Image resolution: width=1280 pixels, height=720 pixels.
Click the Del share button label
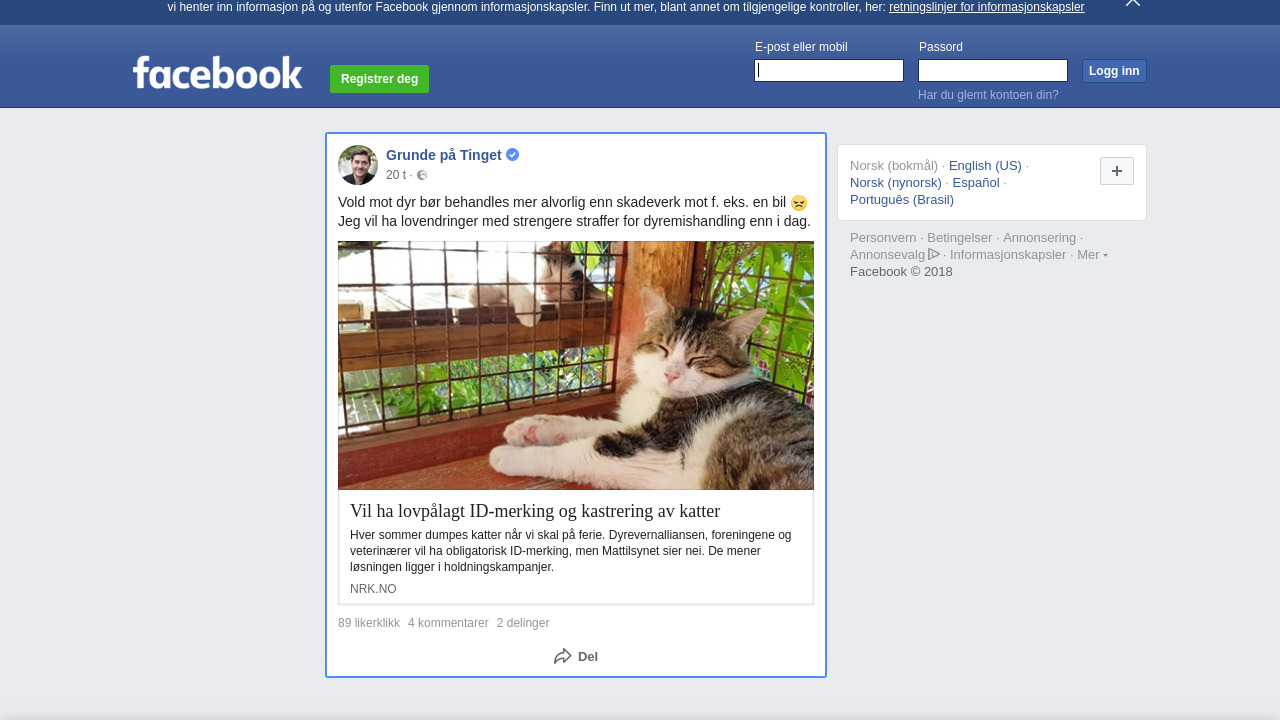click(x=588, y=657)
